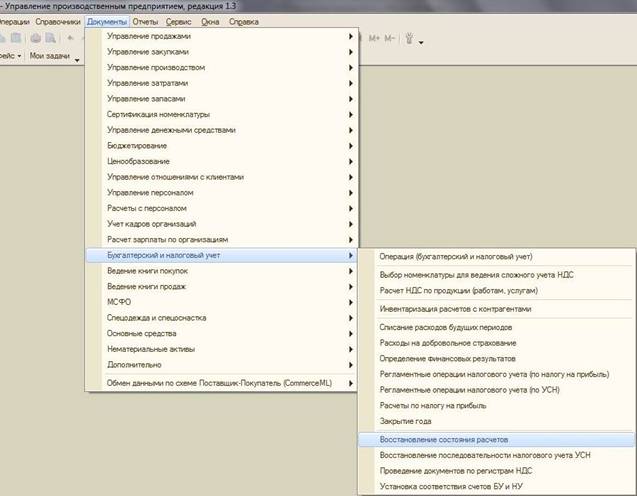Click the Мои задачи toolbar button

pyautogui.click(x=50, y=56)
